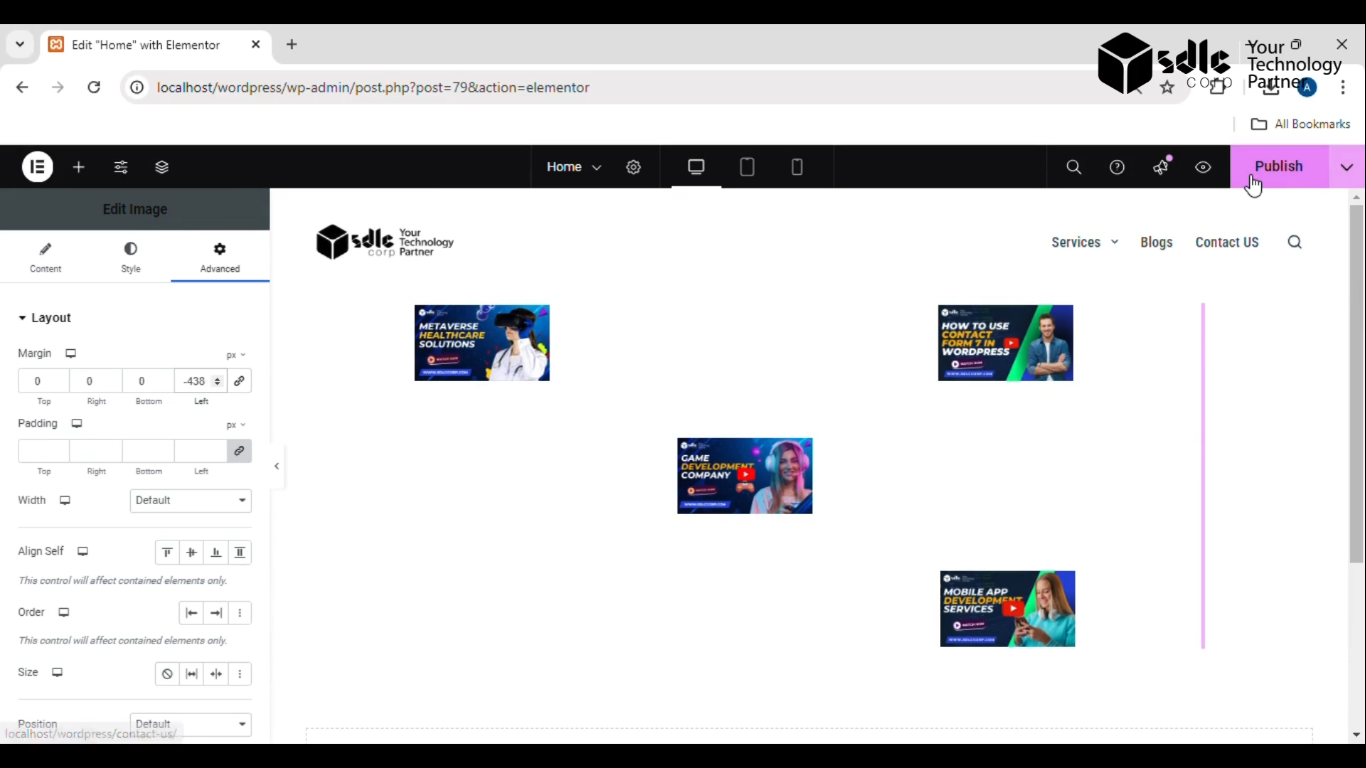1366x768 pixels.
Task: Set Align Self to Stretch
Action: pyautogui.click(x=239, y=552)
